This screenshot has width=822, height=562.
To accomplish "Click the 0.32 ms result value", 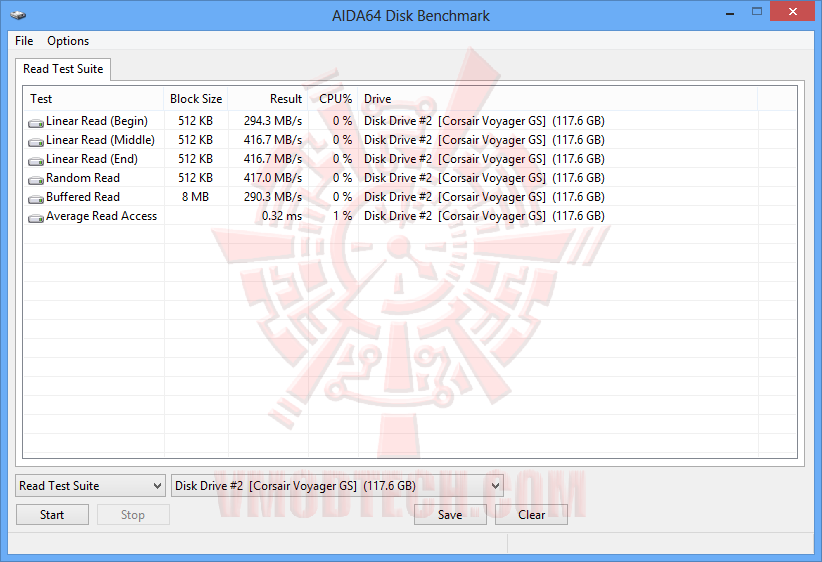I will pos(282,216).
